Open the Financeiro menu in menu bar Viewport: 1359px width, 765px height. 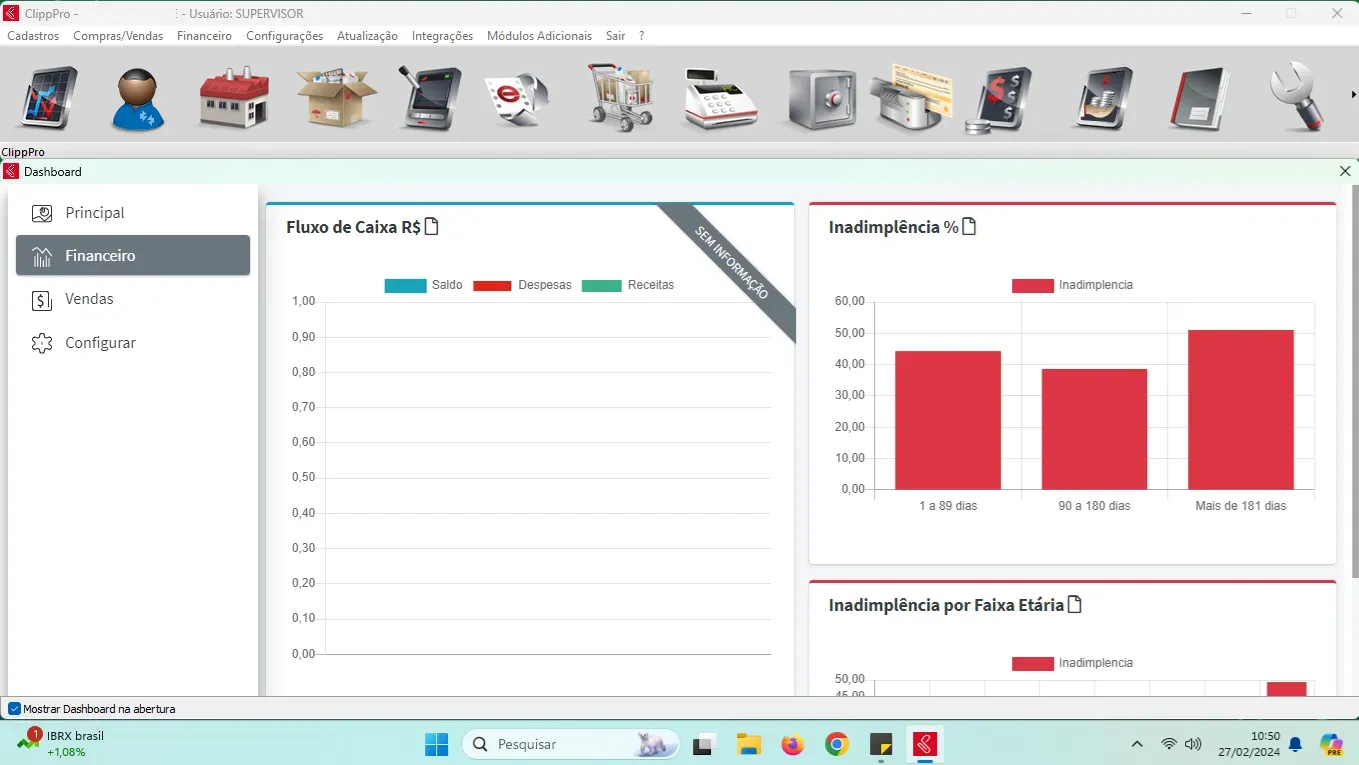[204, 36]
